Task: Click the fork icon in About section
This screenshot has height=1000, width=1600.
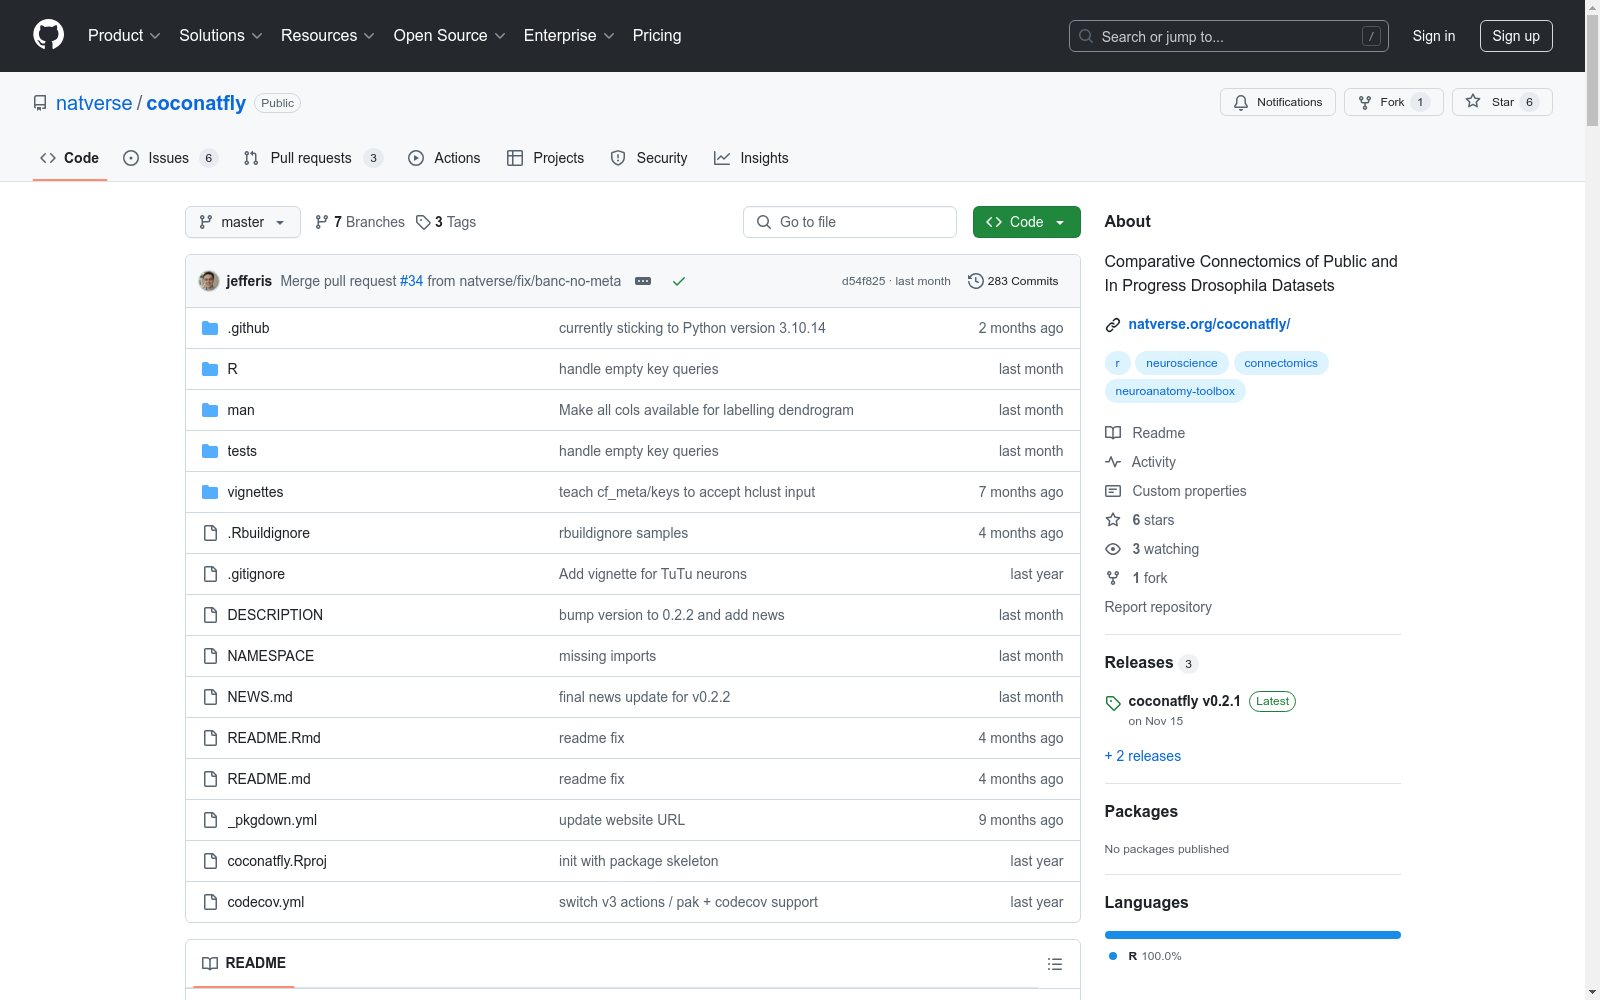Action: (x=1113, y=578)
